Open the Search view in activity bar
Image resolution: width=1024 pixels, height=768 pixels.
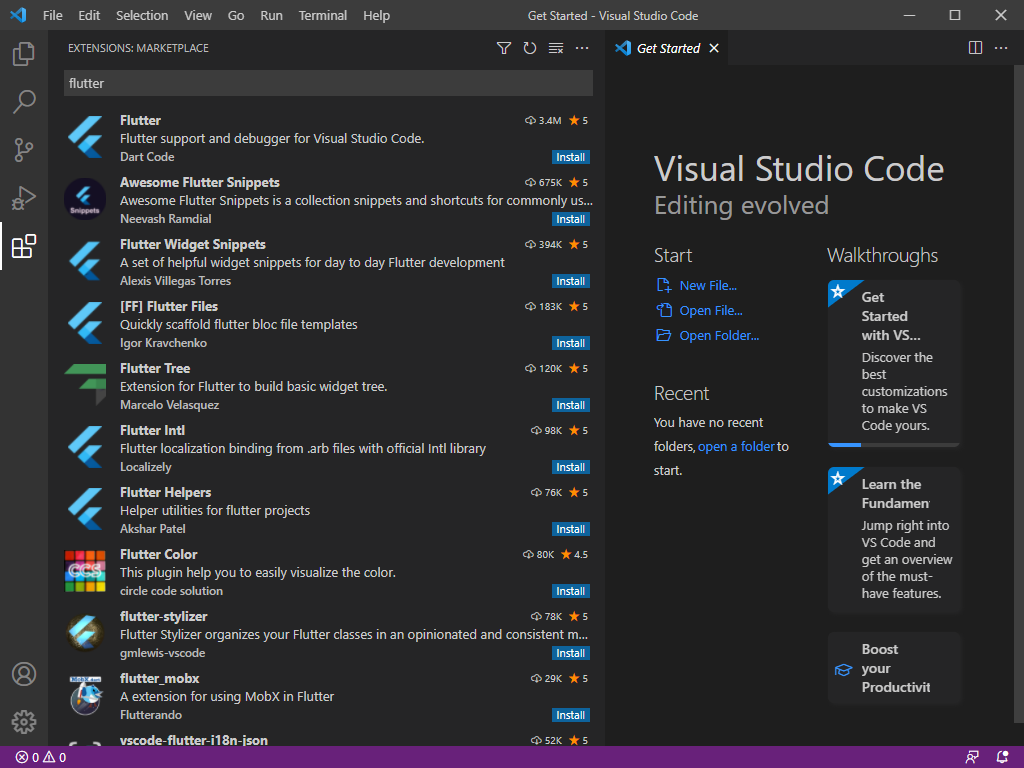[24, 102]
